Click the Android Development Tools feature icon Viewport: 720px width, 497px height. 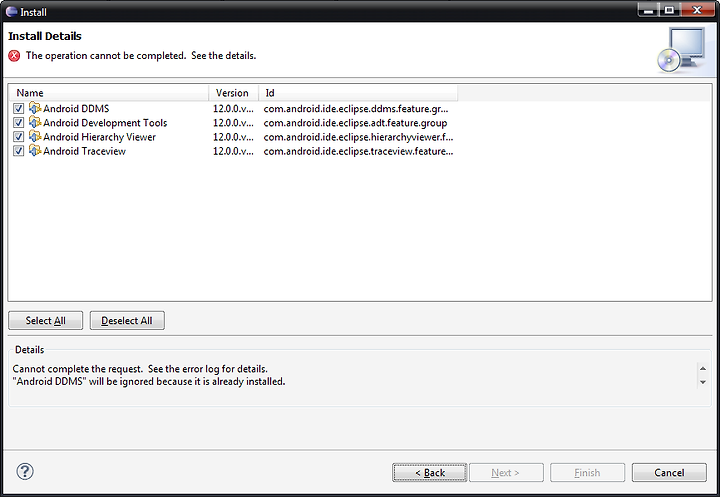[x=35, y=122]
